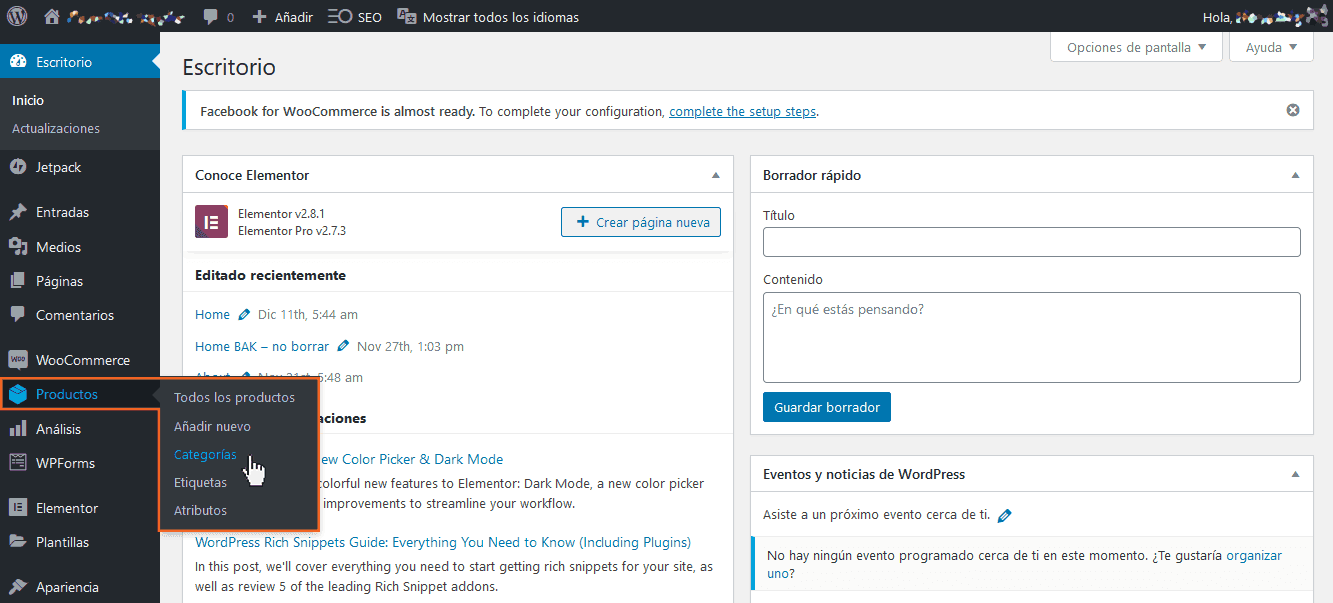The image size is (1333, 603).
Task: Open the Opciones de pantalla dropdown
Action: coord(1135,46)
